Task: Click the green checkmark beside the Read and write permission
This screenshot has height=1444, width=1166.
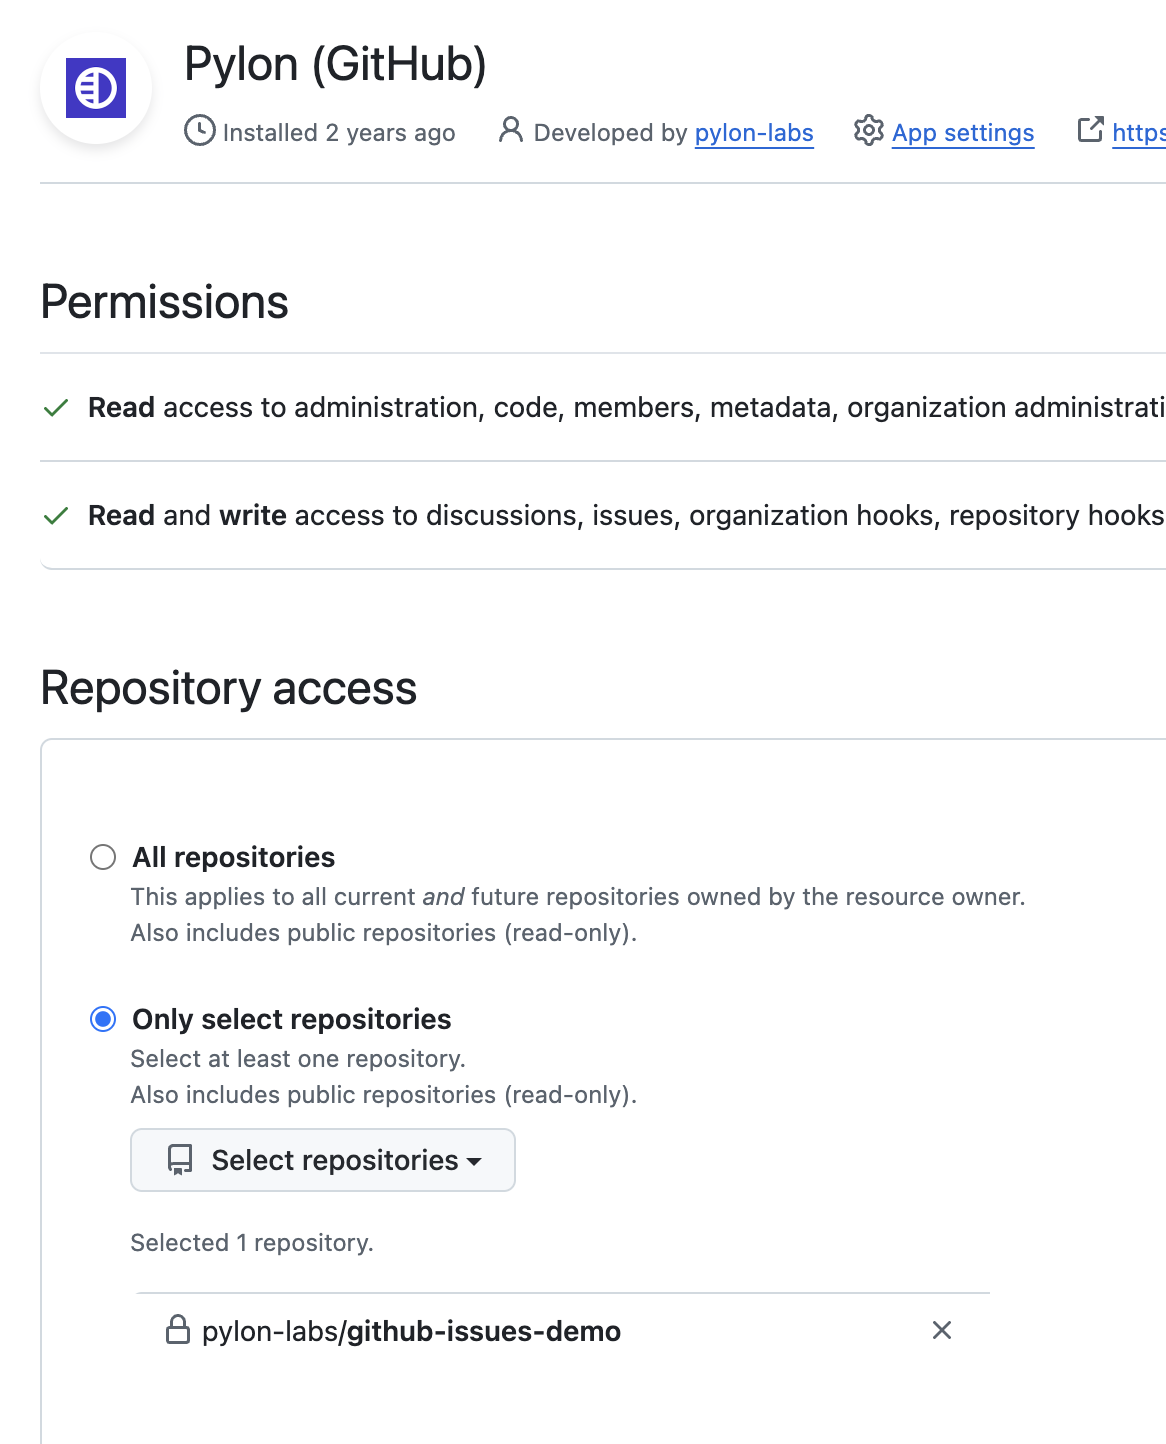Action: 56,516
